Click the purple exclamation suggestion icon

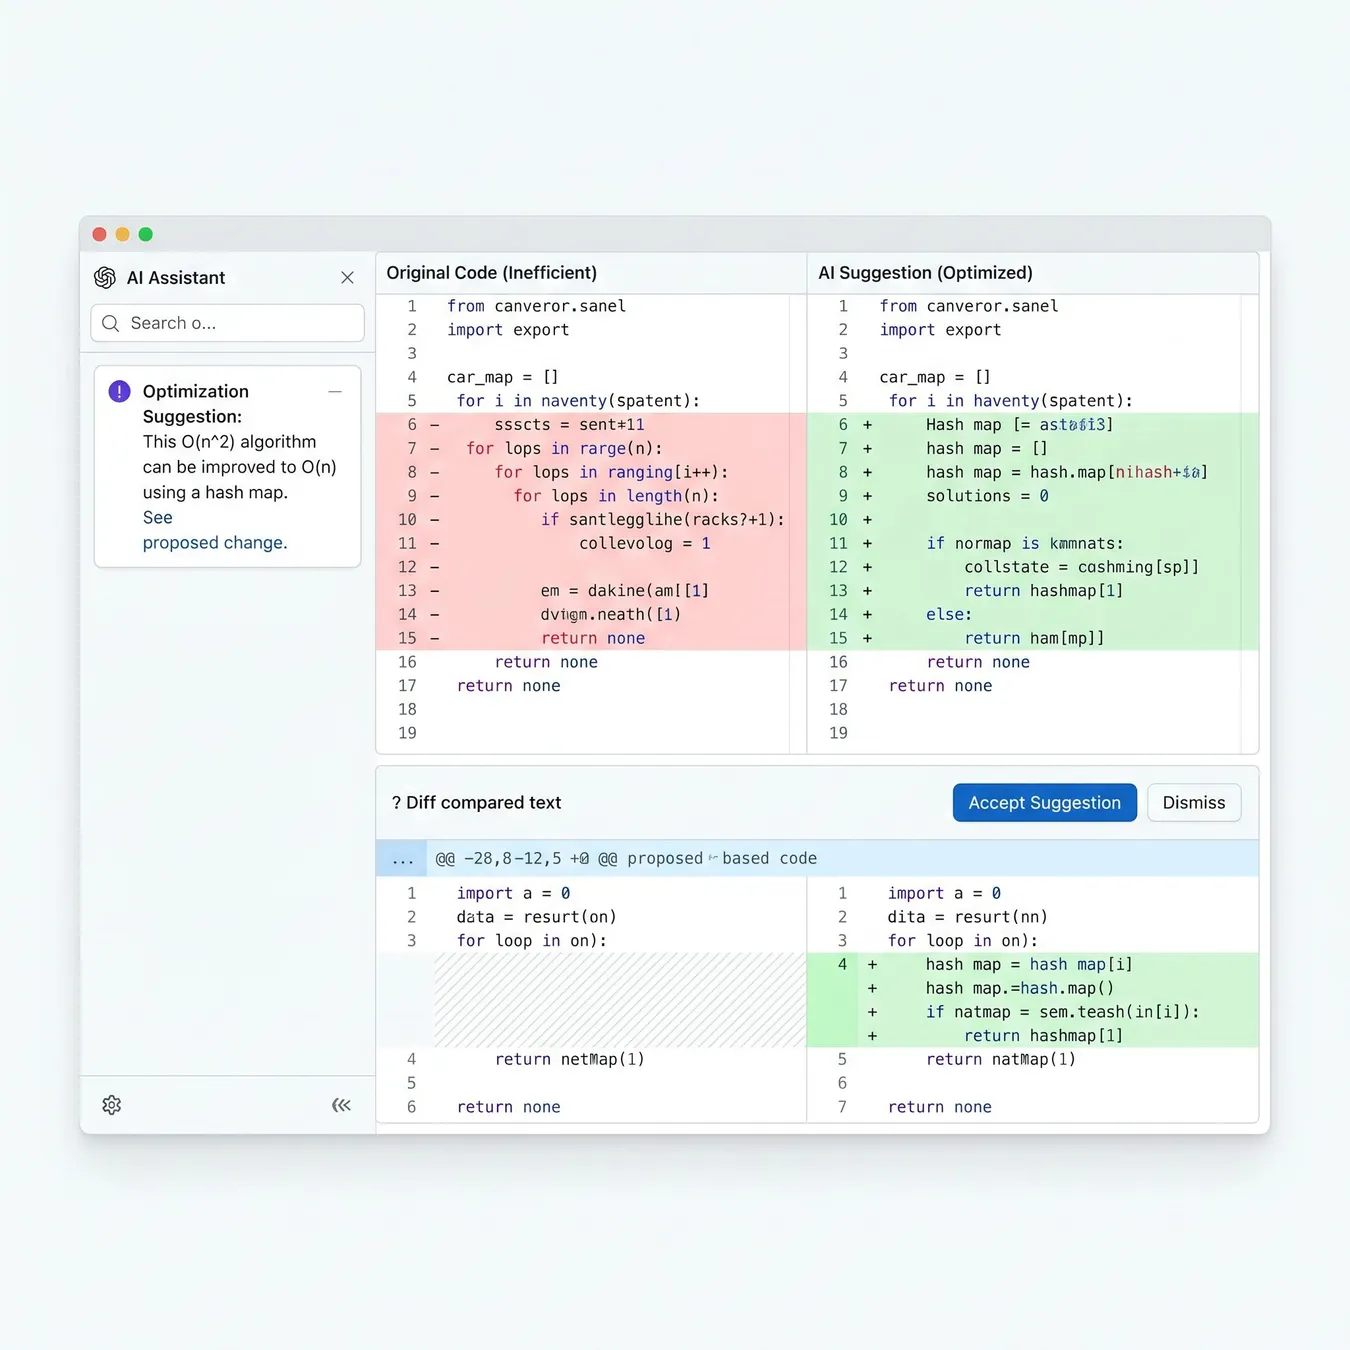pyautogui.click(x=119, y=391)
